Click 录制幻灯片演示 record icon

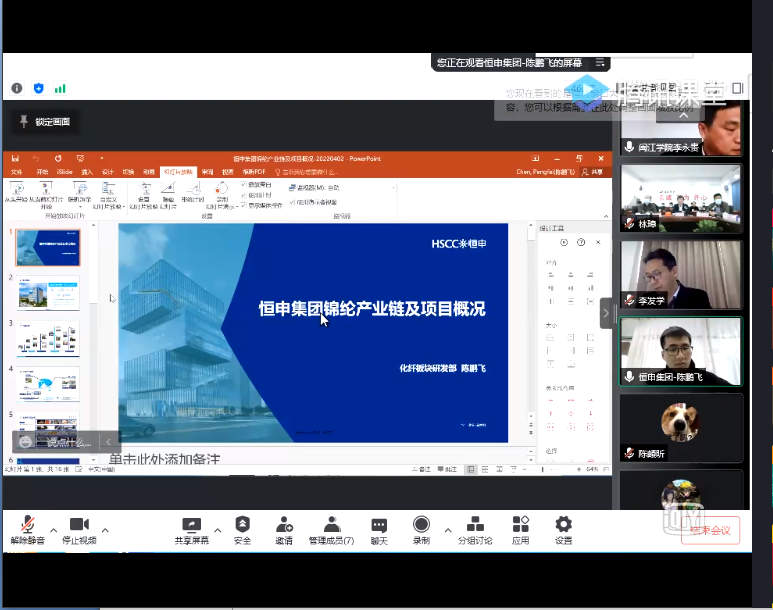[221, 195]
